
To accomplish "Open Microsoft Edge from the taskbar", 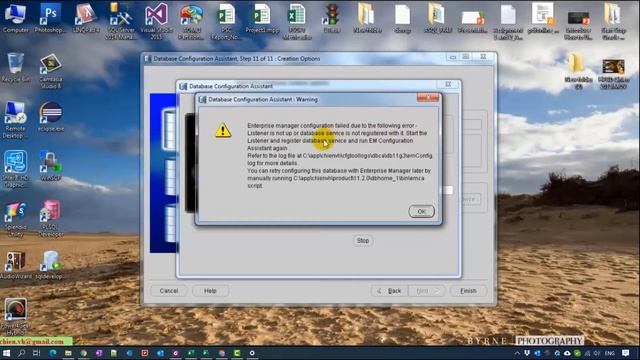I will coord(53,353).
